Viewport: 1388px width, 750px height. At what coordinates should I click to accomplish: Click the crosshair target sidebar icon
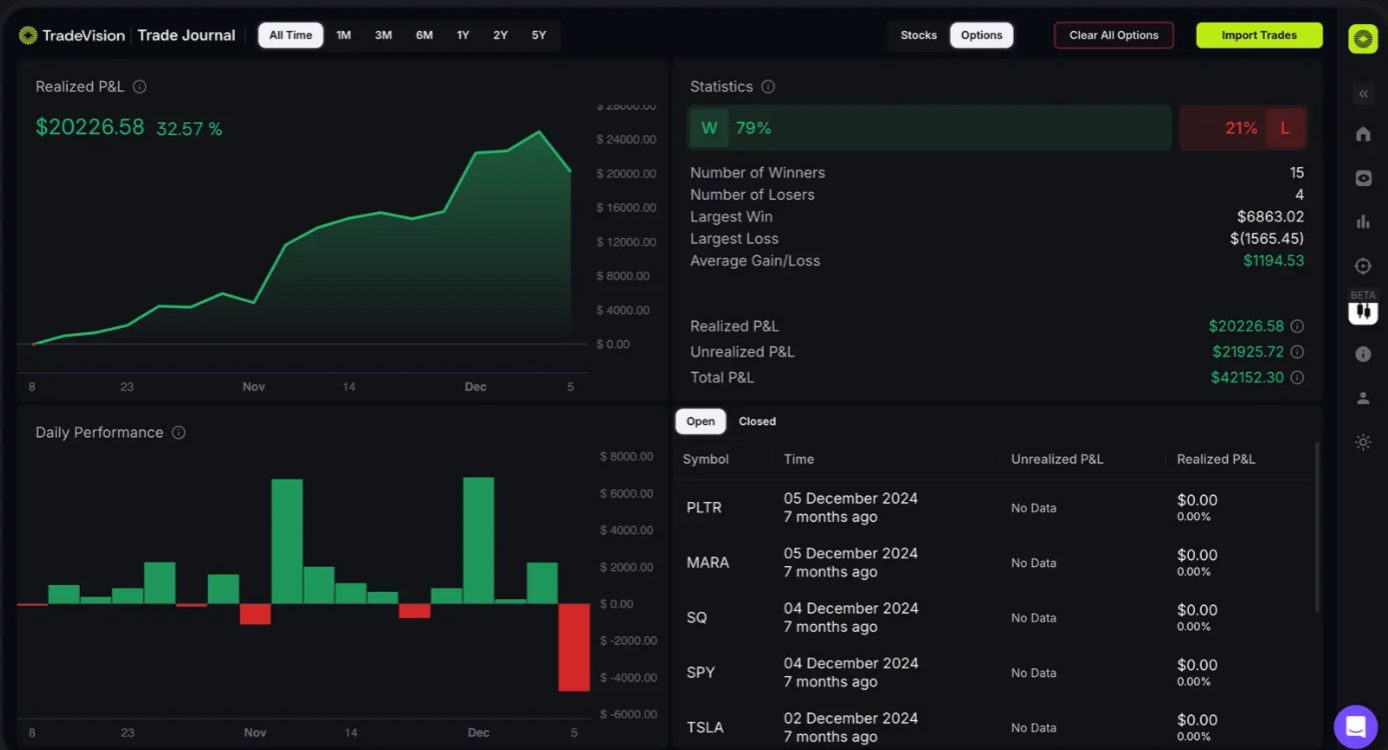[1363, 266]
